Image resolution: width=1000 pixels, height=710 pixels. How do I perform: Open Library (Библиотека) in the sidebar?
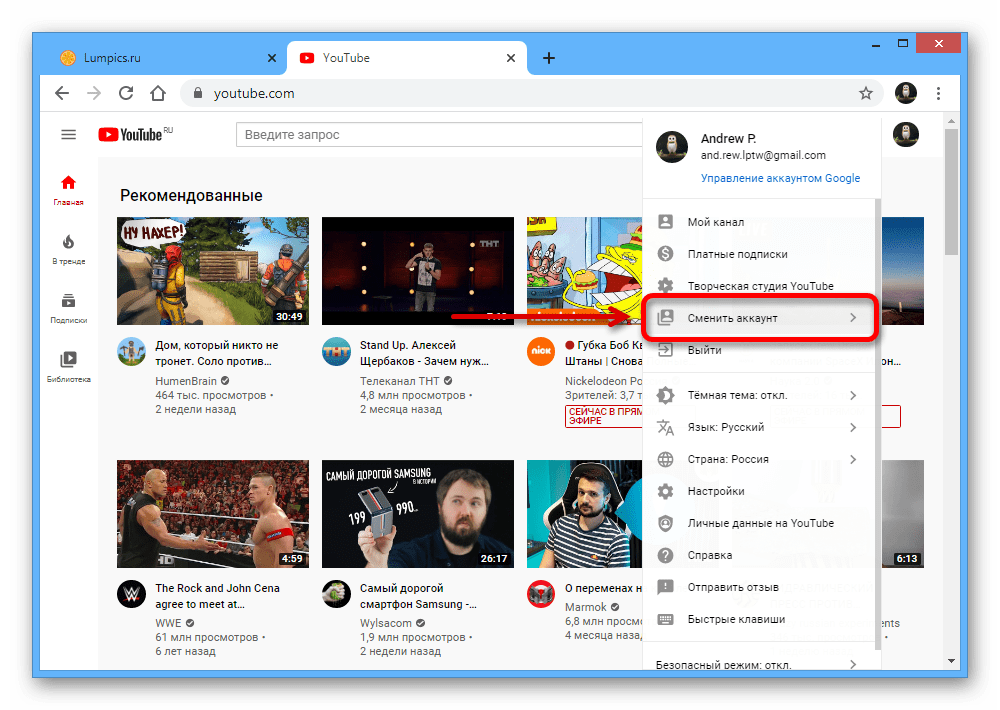coord(69,366)
